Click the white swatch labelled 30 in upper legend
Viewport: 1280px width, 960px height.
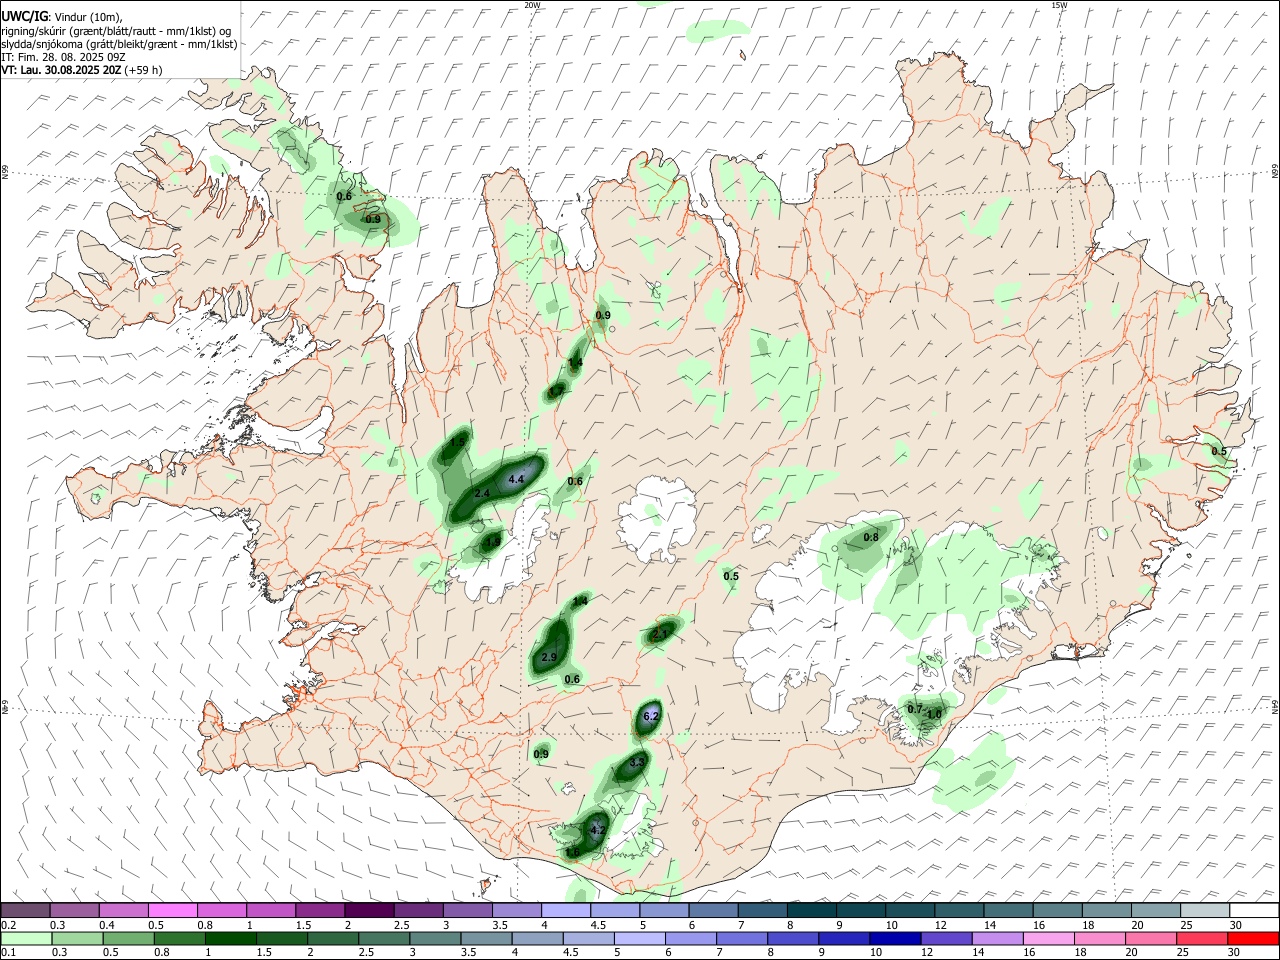(x=1253, y=910)
